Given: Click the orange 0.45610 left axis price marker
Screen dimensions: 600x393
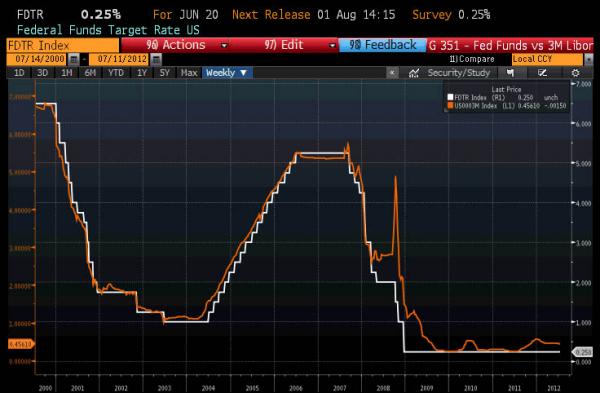Looking at the screenshot, I should pyautogui.click(x=21, y=344).
